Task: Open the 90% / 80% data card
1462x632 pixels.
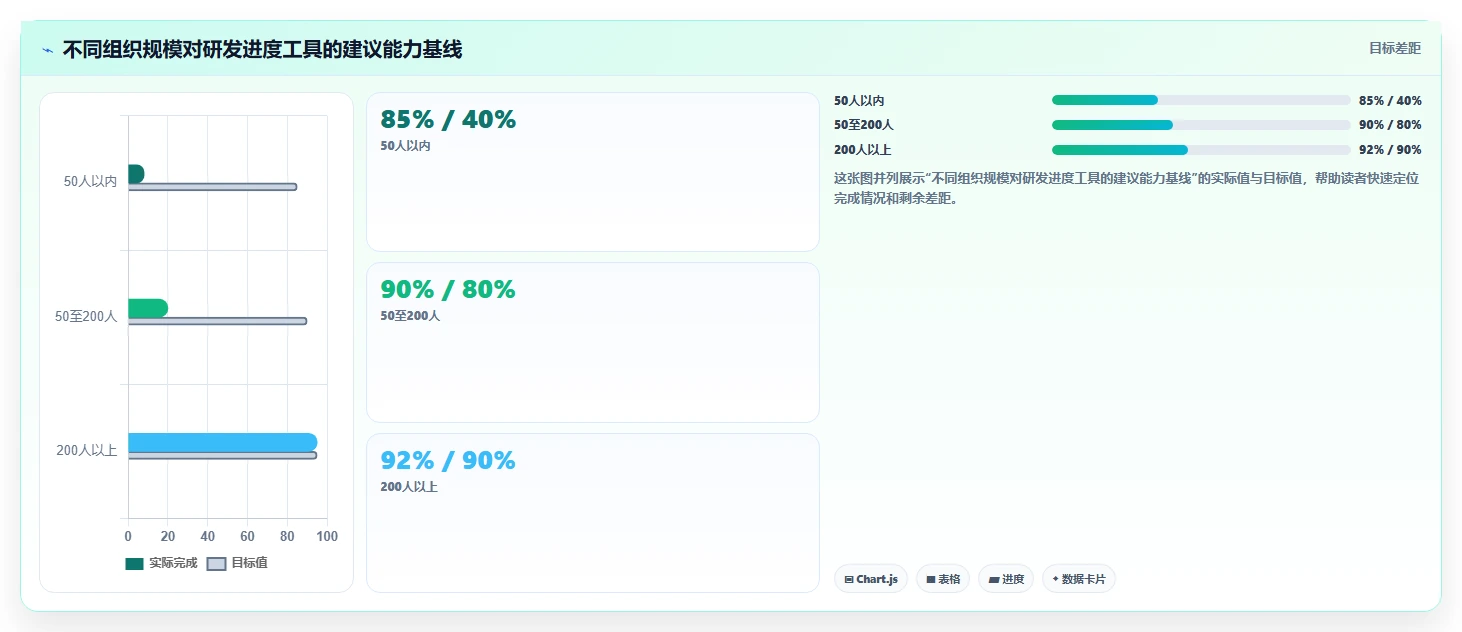Action: pyautogui.click(x=593, y=342)
